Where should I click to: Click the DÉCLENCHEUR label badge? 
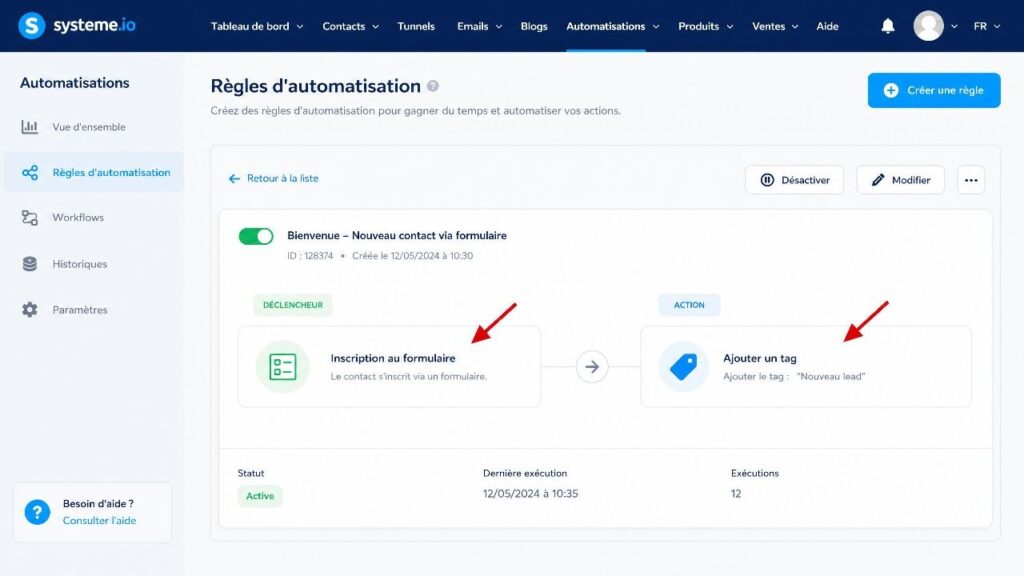(293, 305)
